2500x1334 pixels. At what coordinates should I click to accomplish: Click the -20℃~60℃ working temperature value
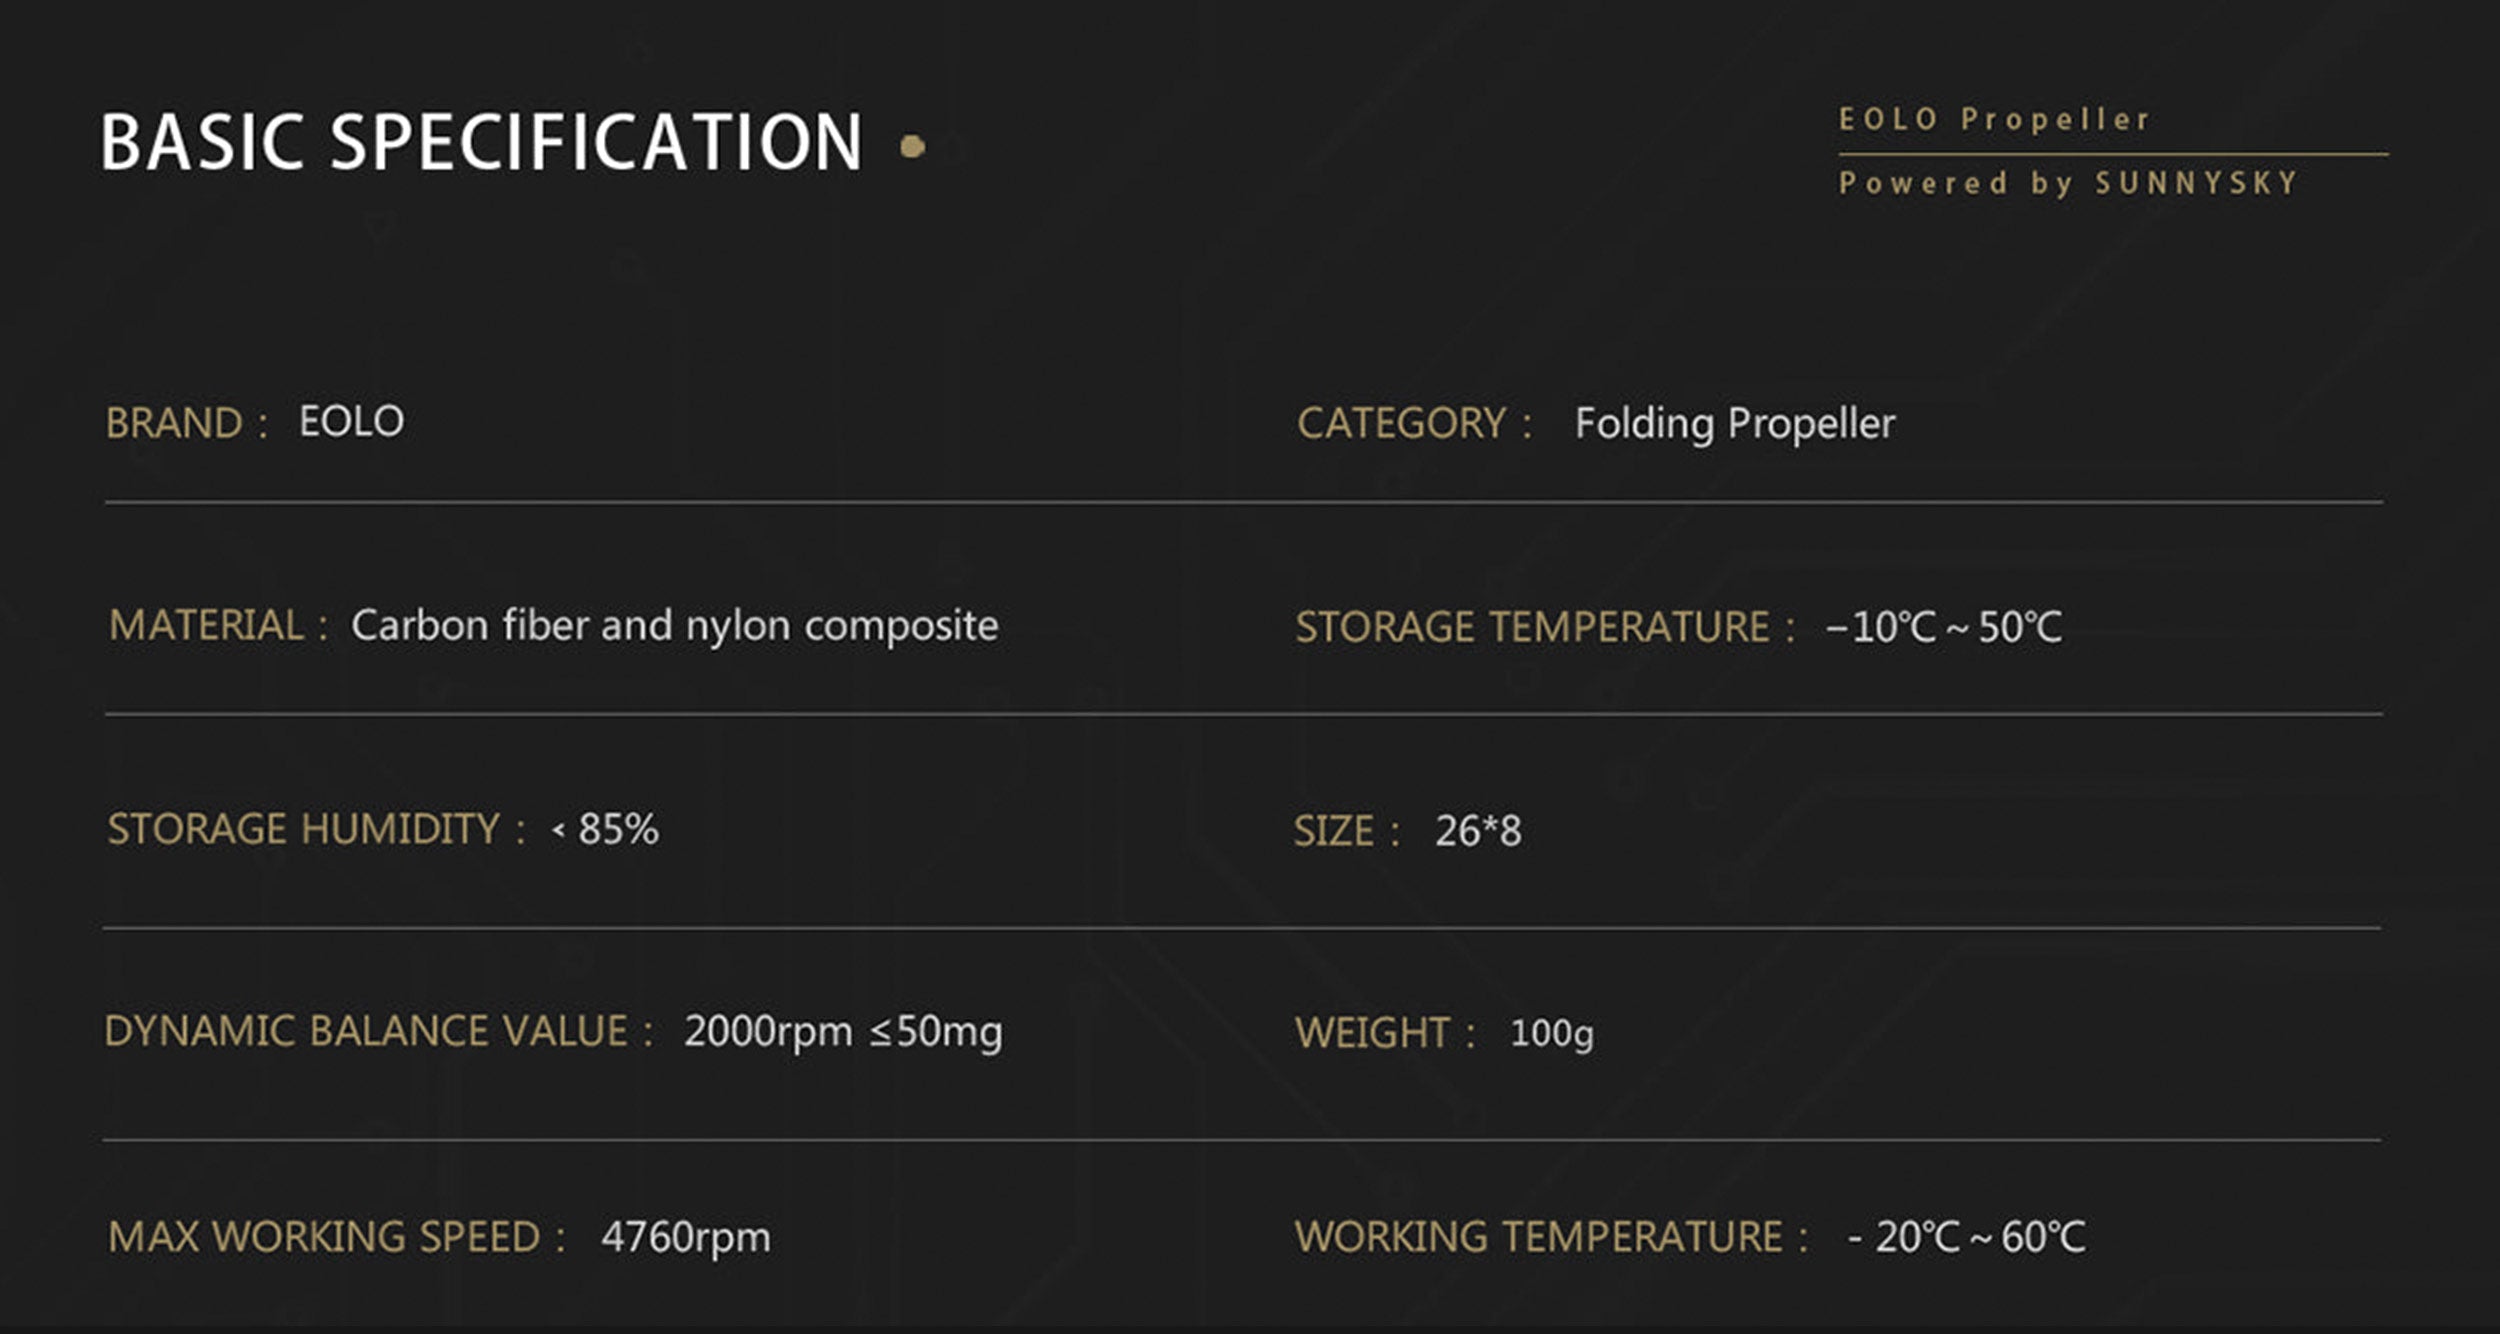1966,1238
